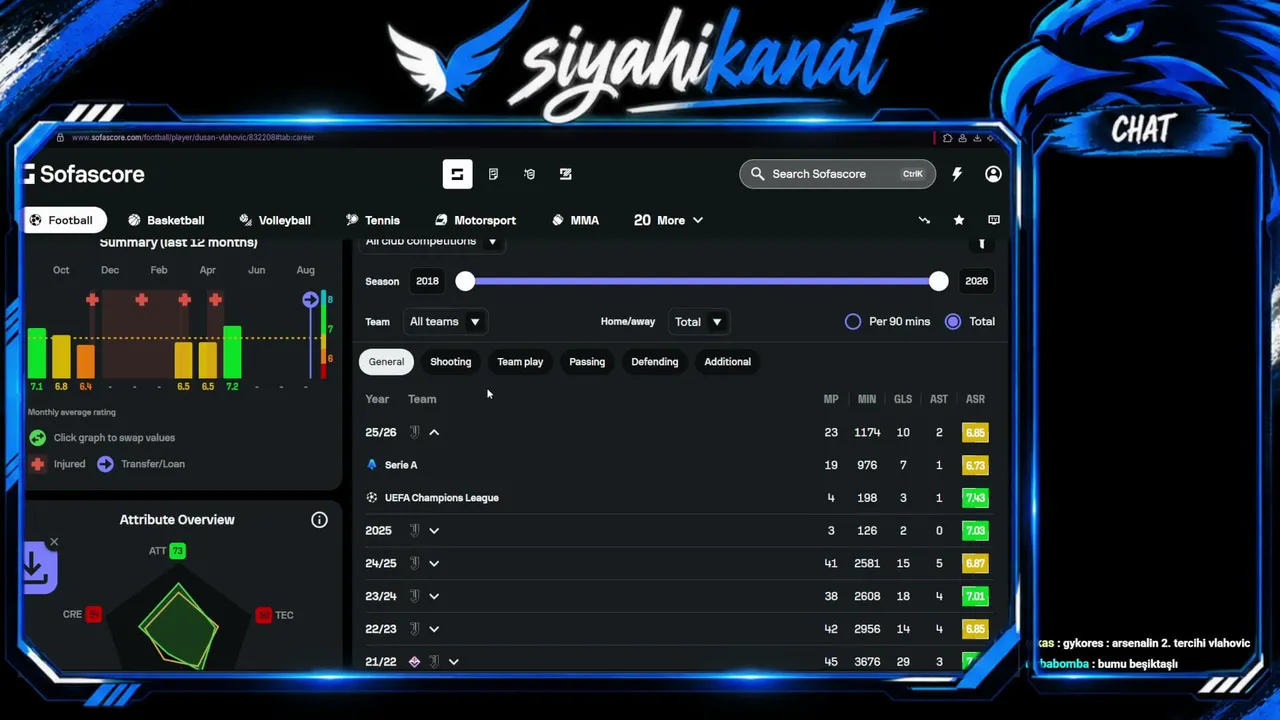This screenshot has width=1280, height=720.
Task: Open the Serie A competition link
Action: (401, 465)
